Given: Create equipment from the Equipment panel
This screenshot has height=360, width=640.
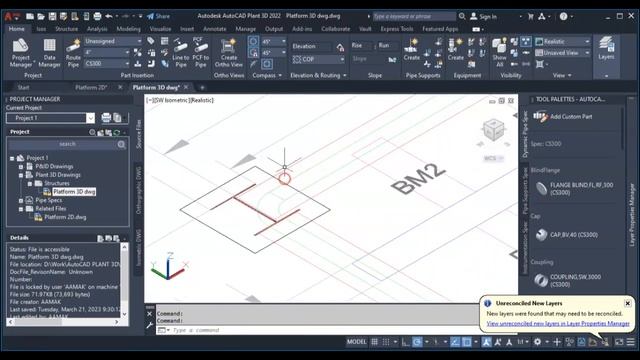Looking at the screenshot, I should pos(456,49).
